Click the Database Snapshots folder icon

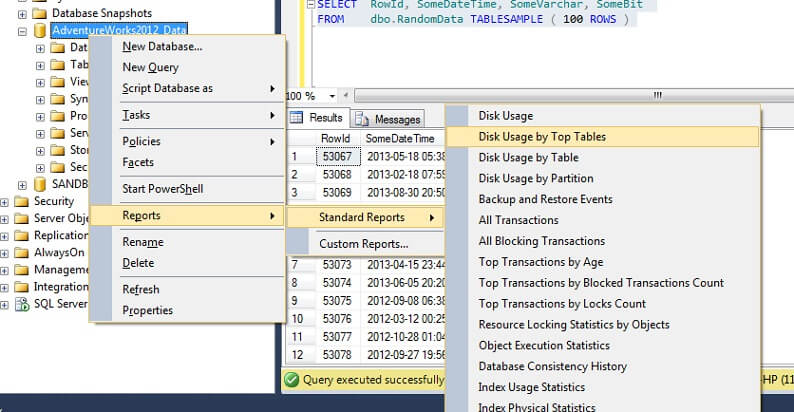coord(39,13)
